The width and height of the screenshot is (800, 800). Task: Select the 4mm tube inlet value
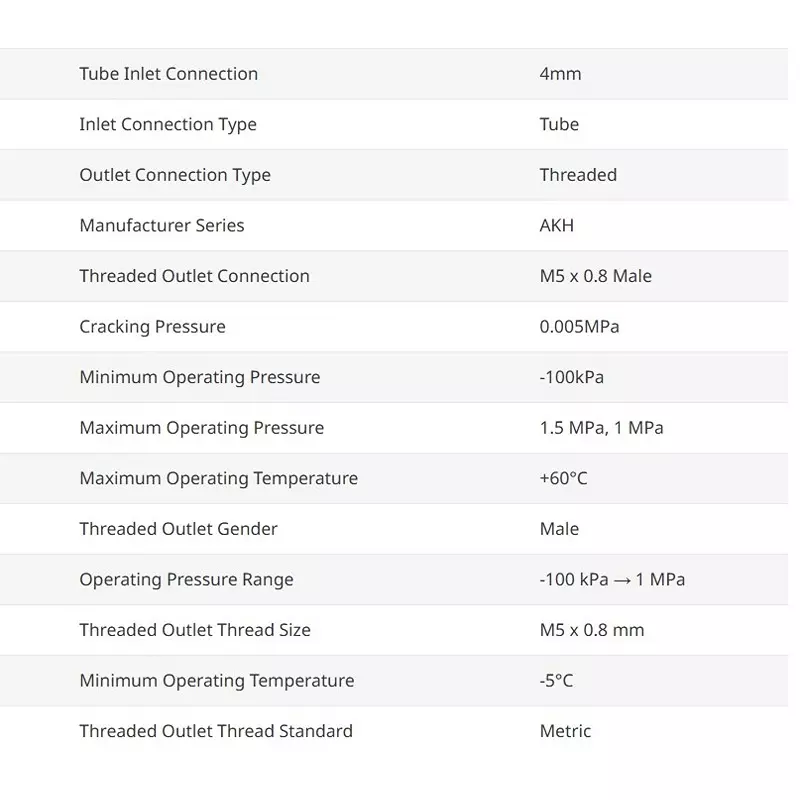tap(560, 74)
